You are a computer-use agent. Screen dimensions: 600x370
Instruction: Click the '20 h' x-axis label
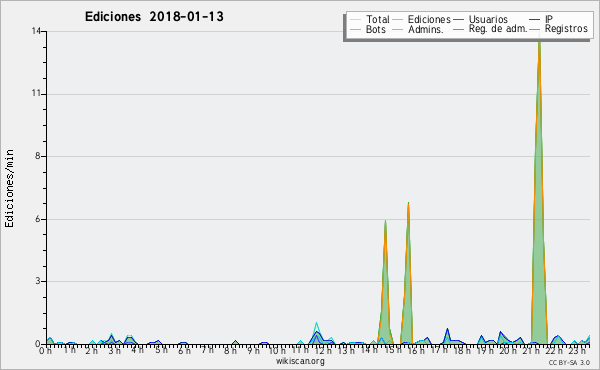507,350
